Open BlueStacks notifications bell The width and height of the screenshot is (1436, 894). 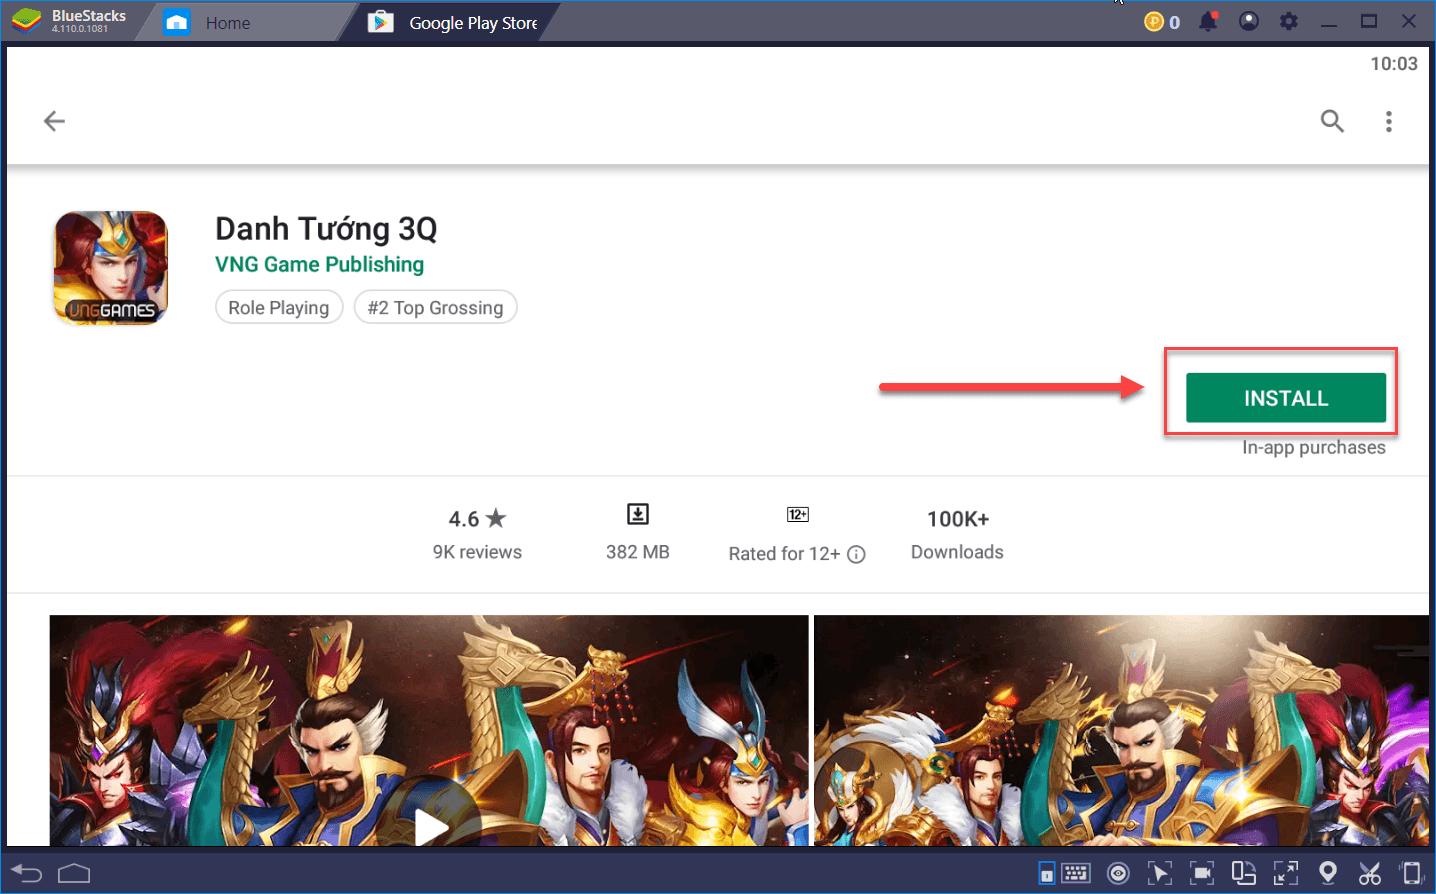pyautogui.click(x=1208, y=22)
